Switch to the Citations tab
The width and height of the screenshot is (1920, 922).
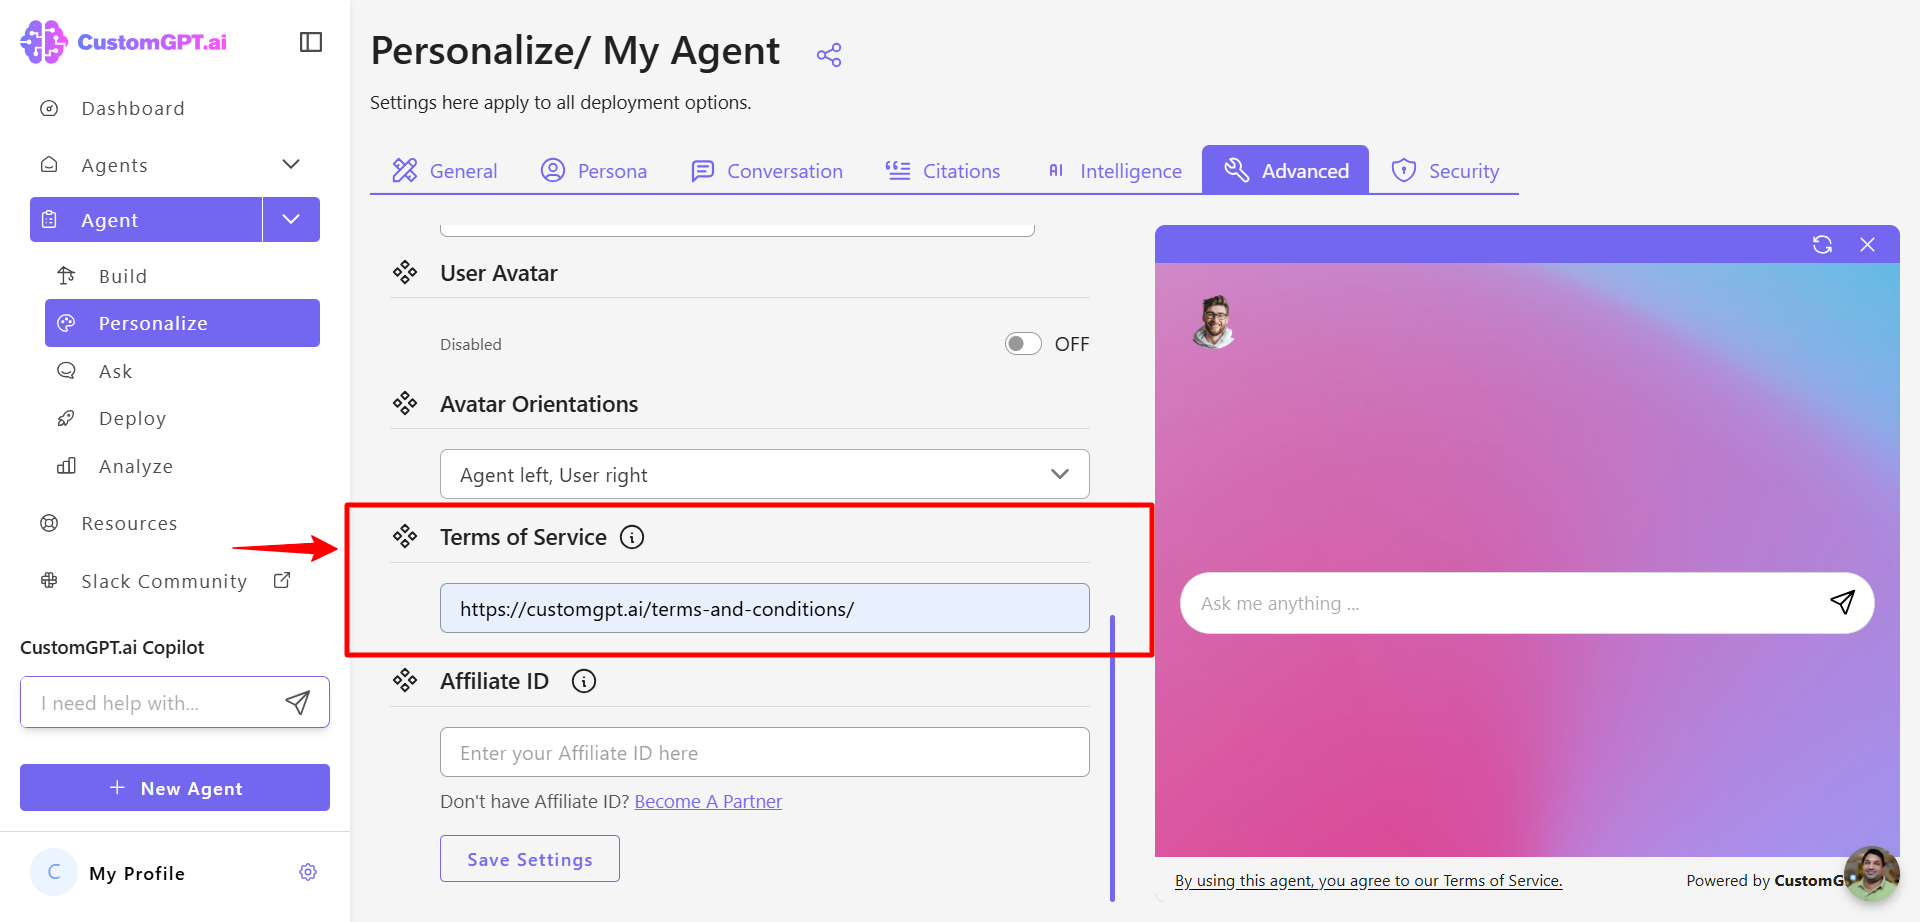point(942,170)
